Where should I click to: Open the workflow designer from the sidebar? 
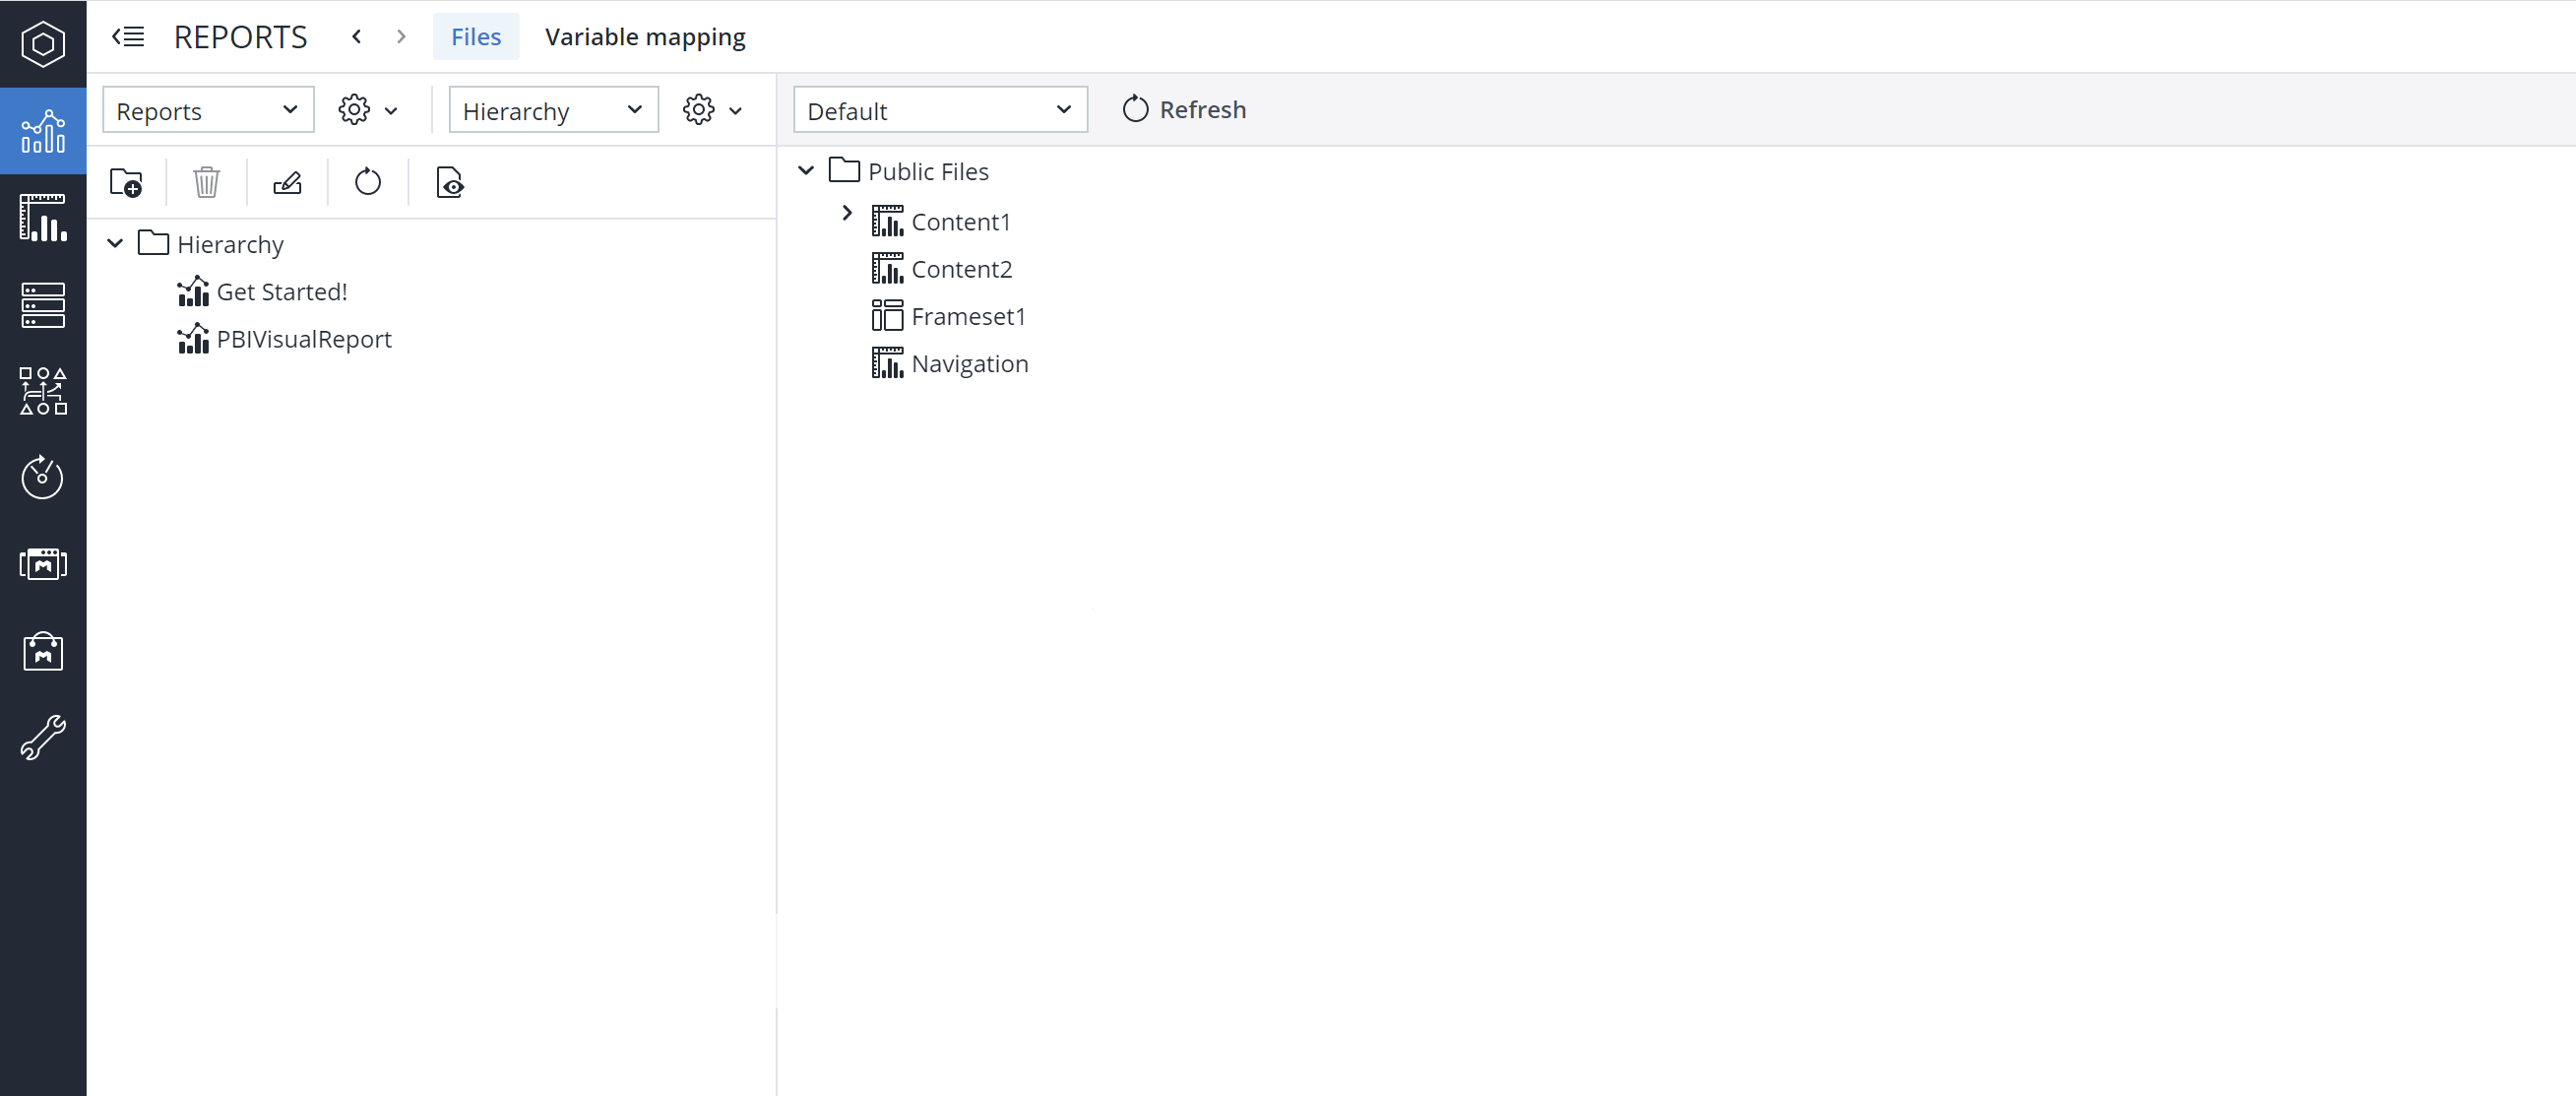(x=42, y=390)
